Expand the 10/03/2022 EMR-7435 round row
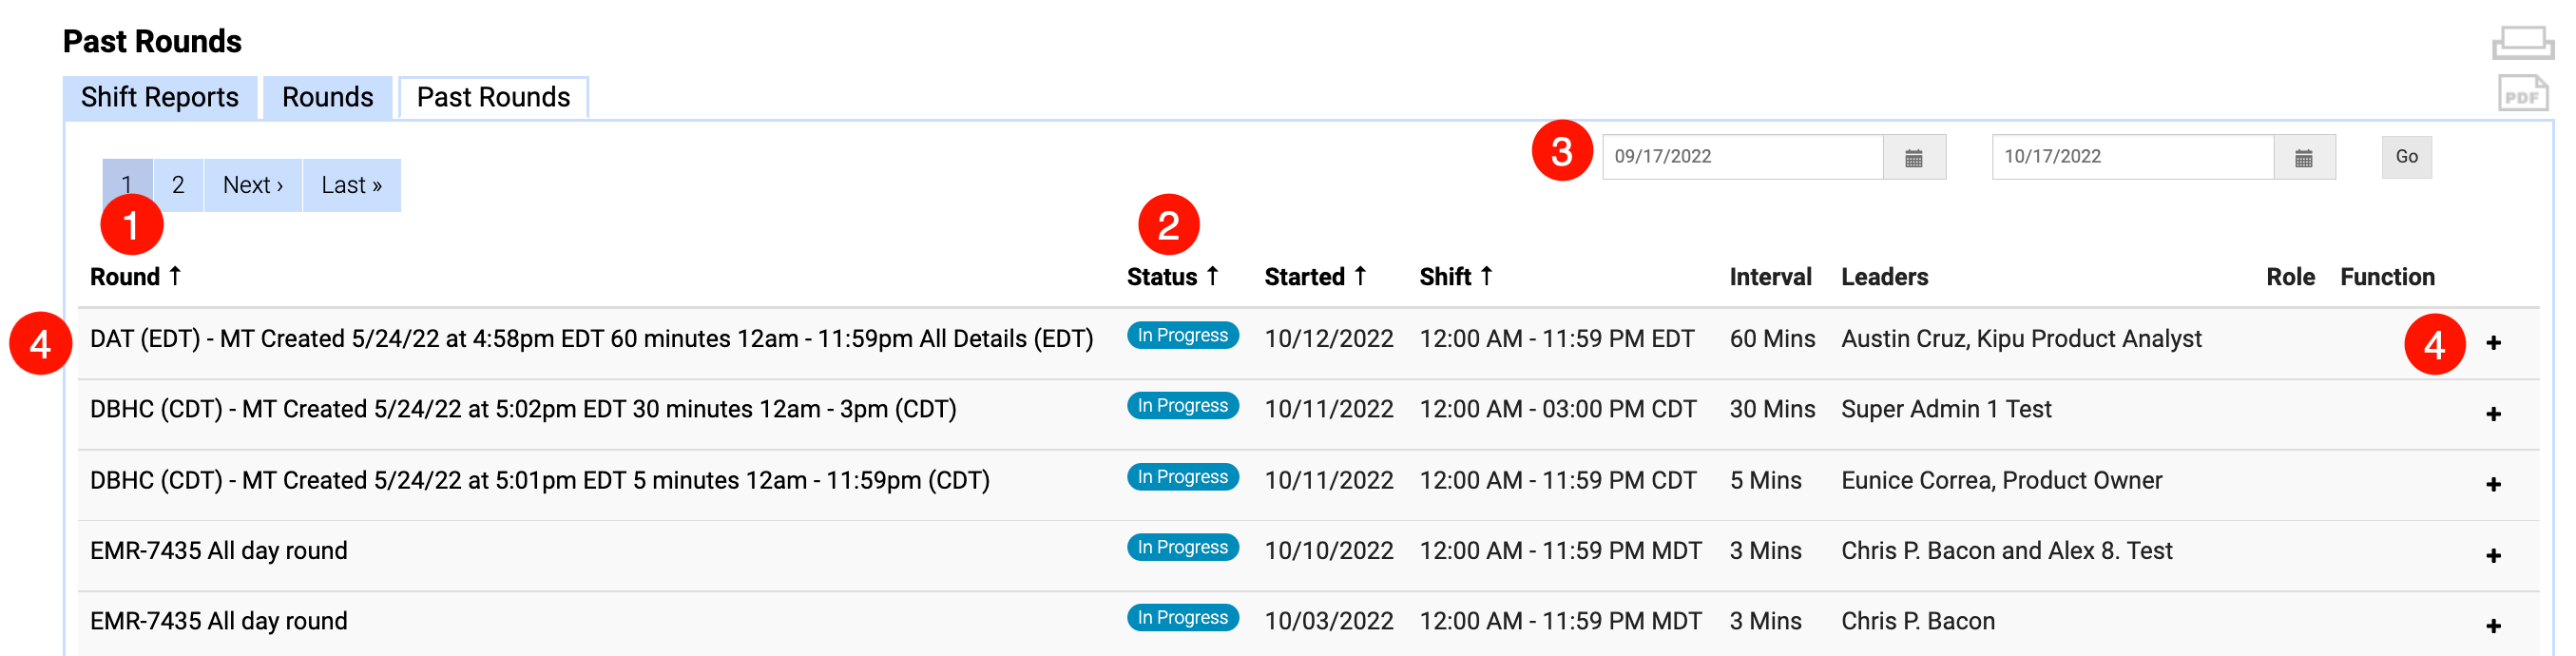The width and height of the screenshot is (2576, 656). 2493,626
